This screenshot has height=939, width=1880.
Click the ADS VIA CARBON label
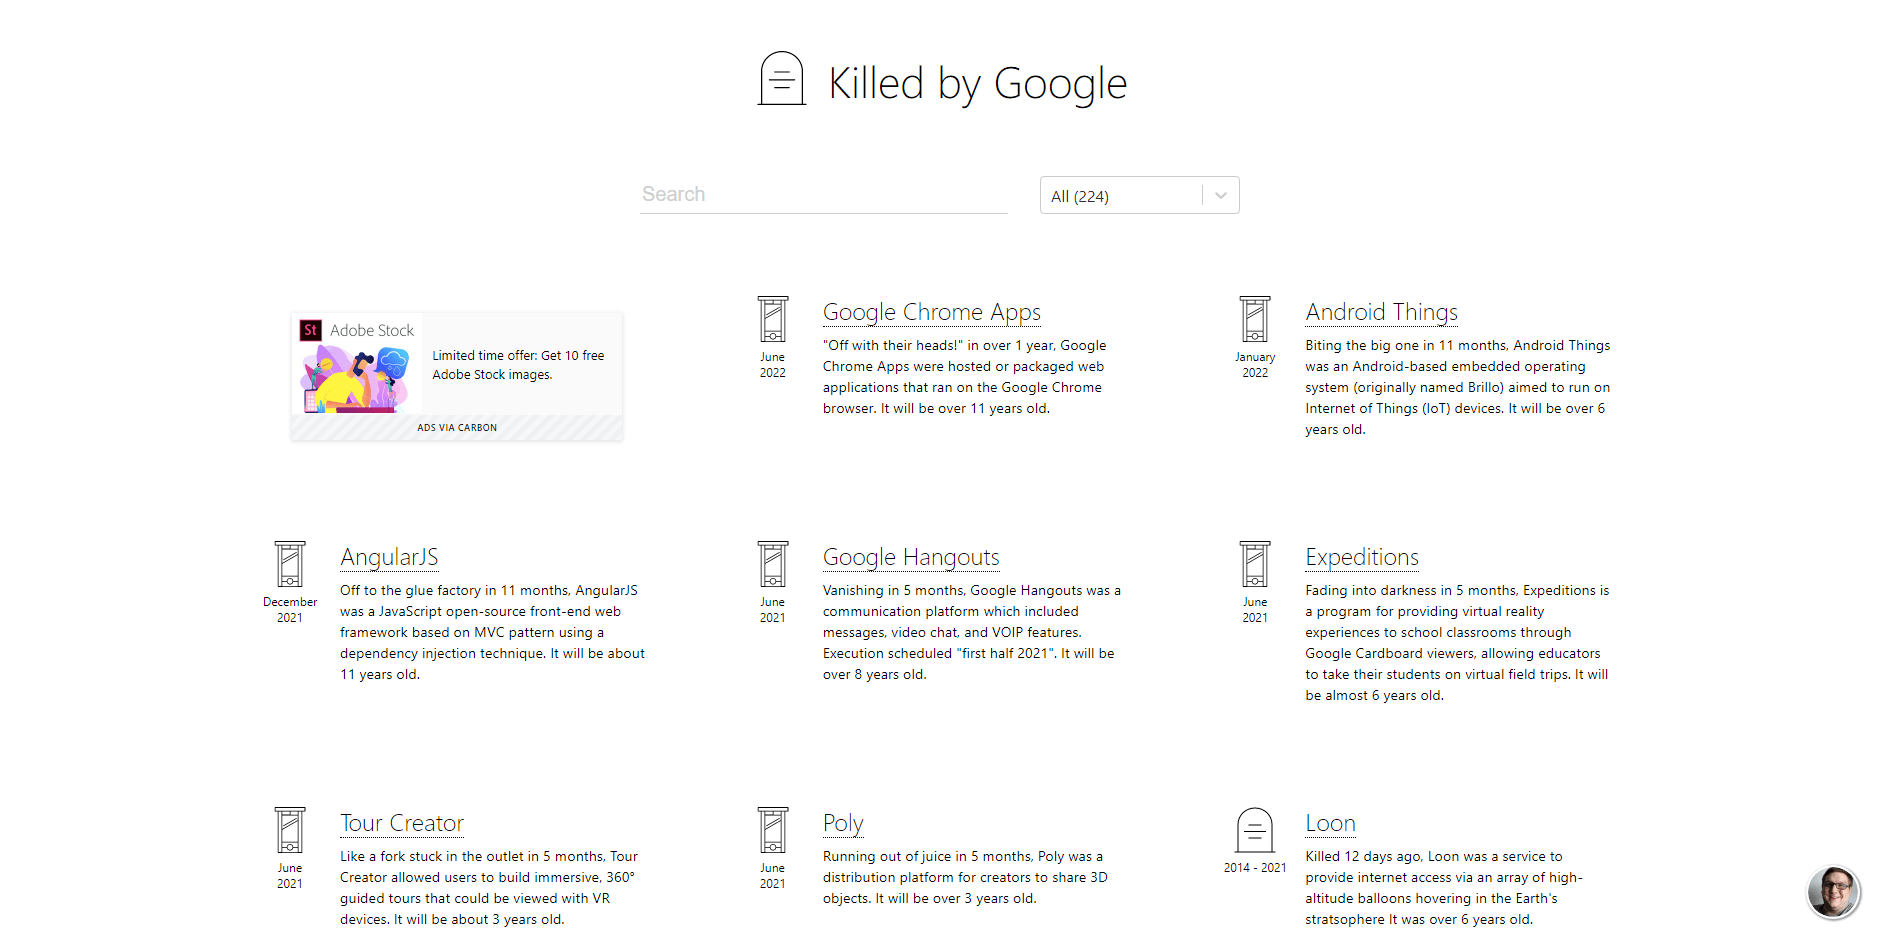pos(457,427)
